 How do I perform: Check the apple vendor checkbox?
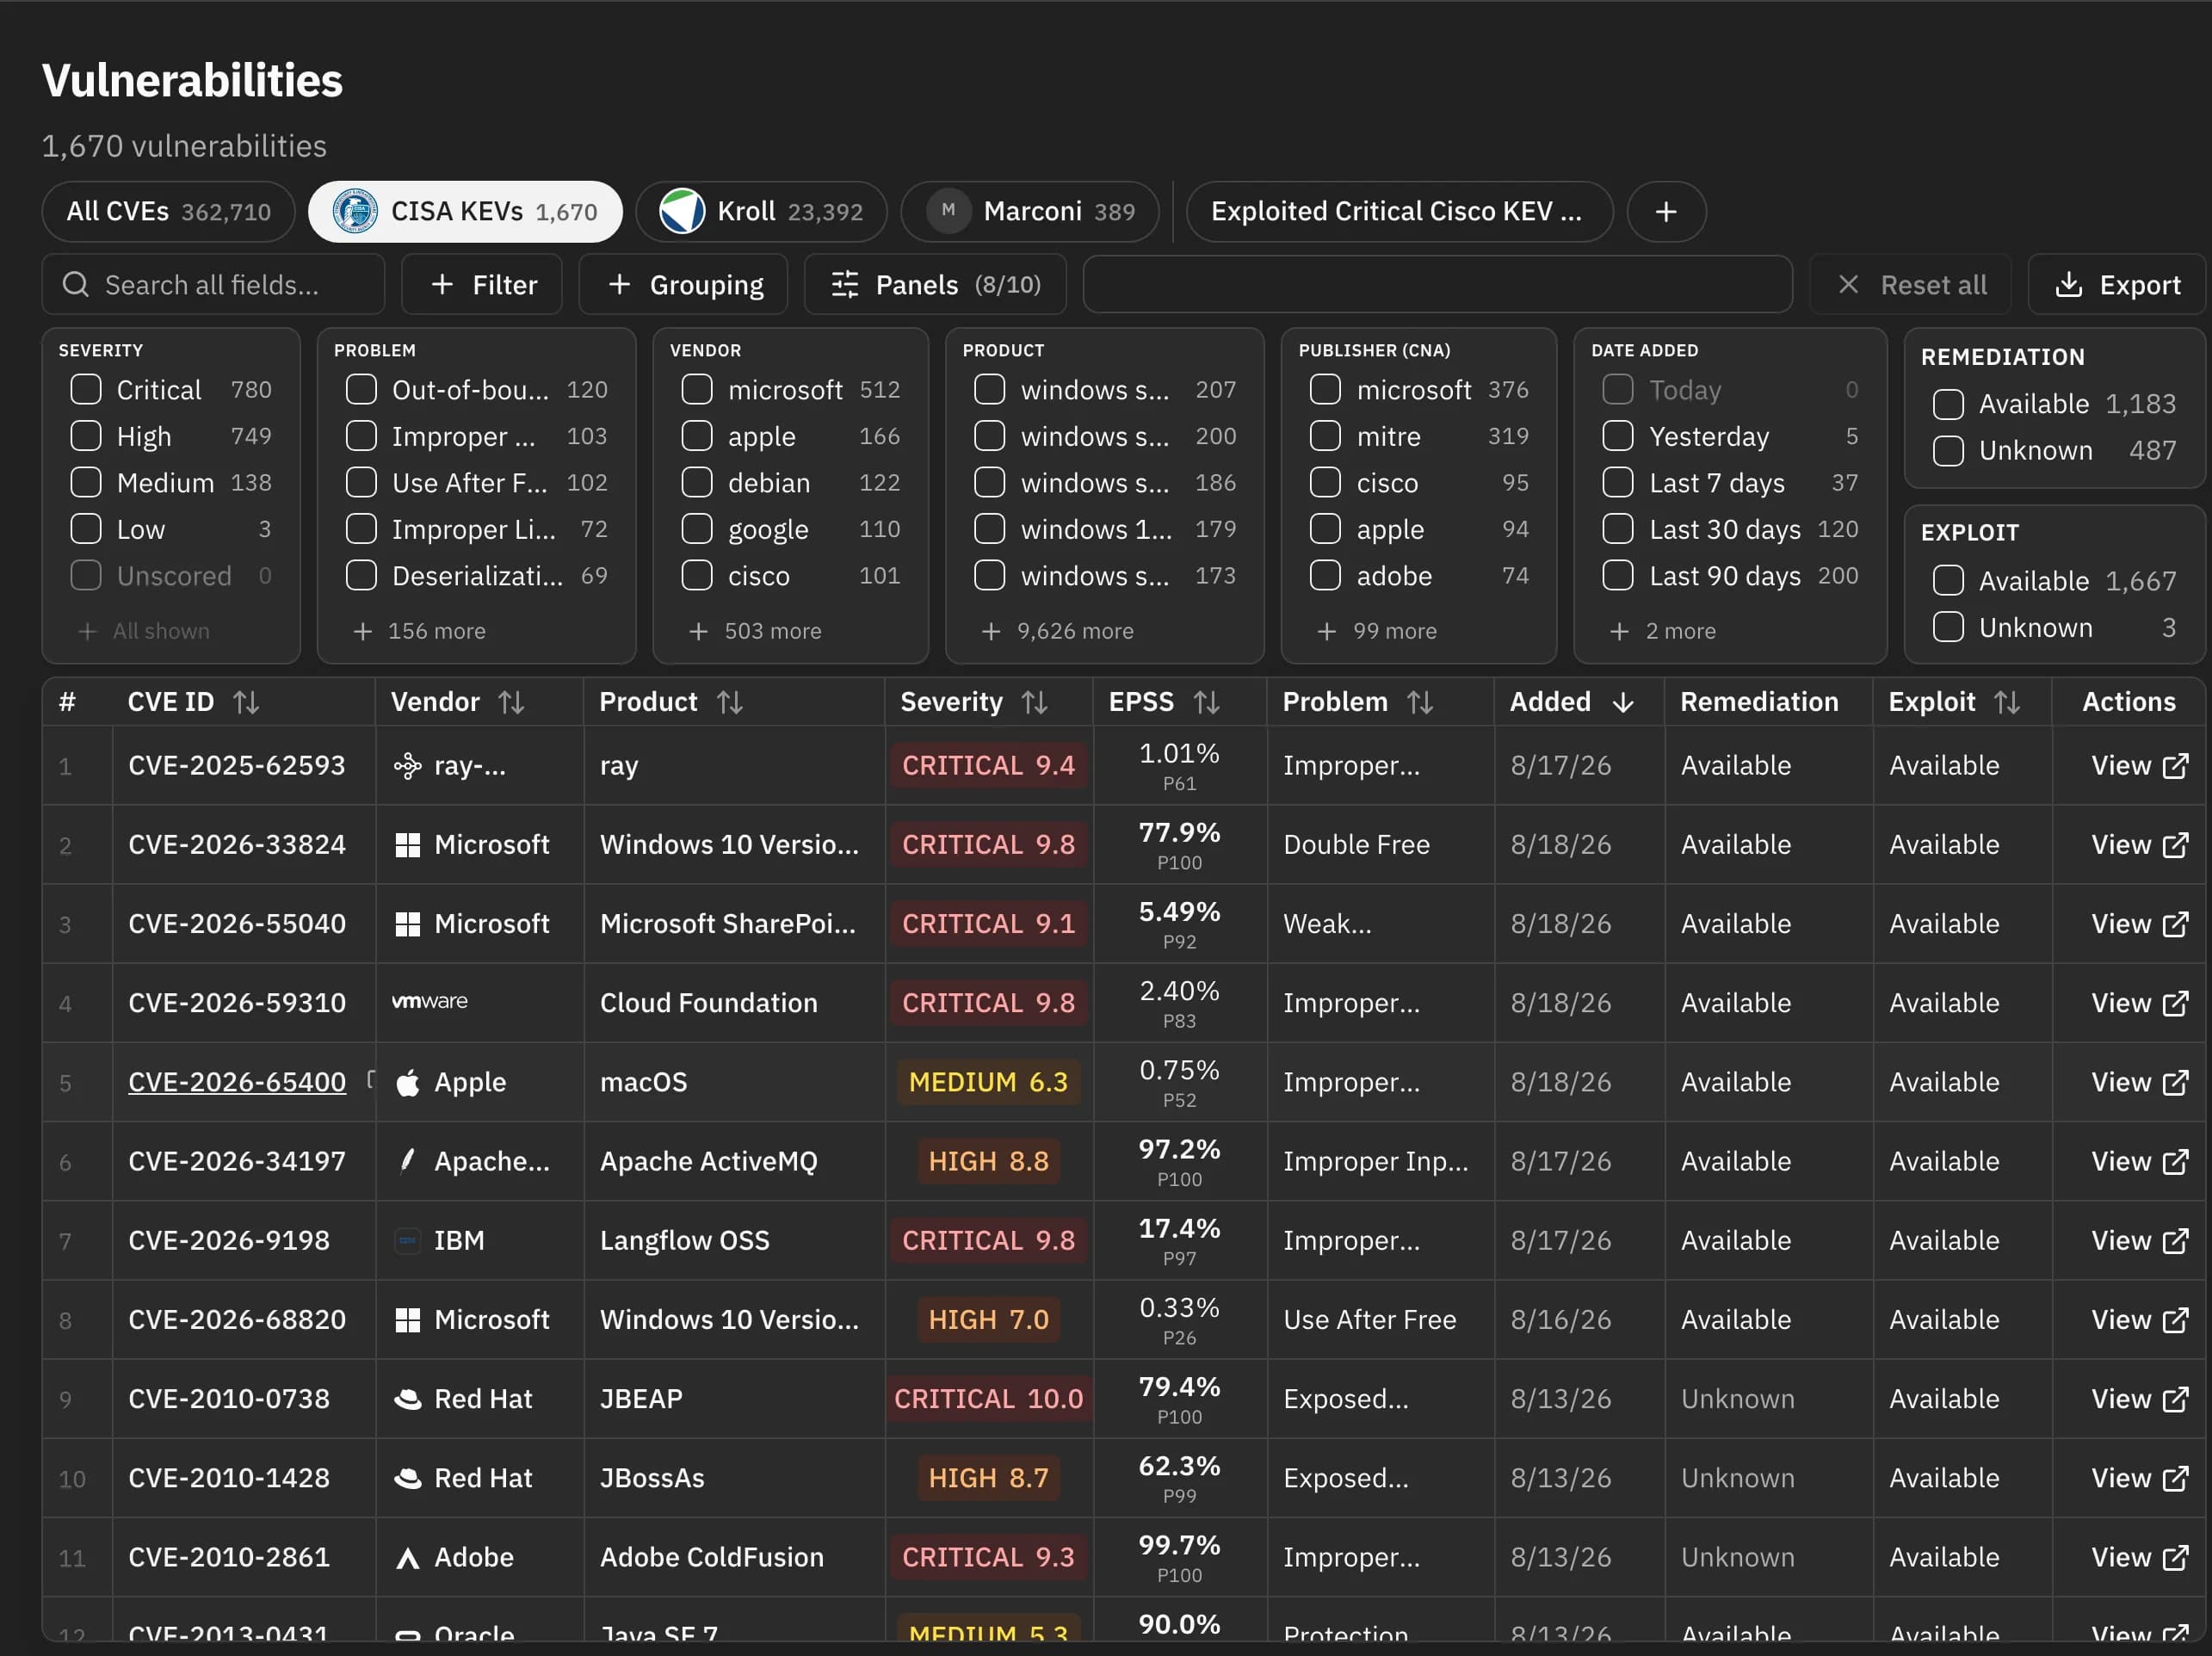pos(697,436)
